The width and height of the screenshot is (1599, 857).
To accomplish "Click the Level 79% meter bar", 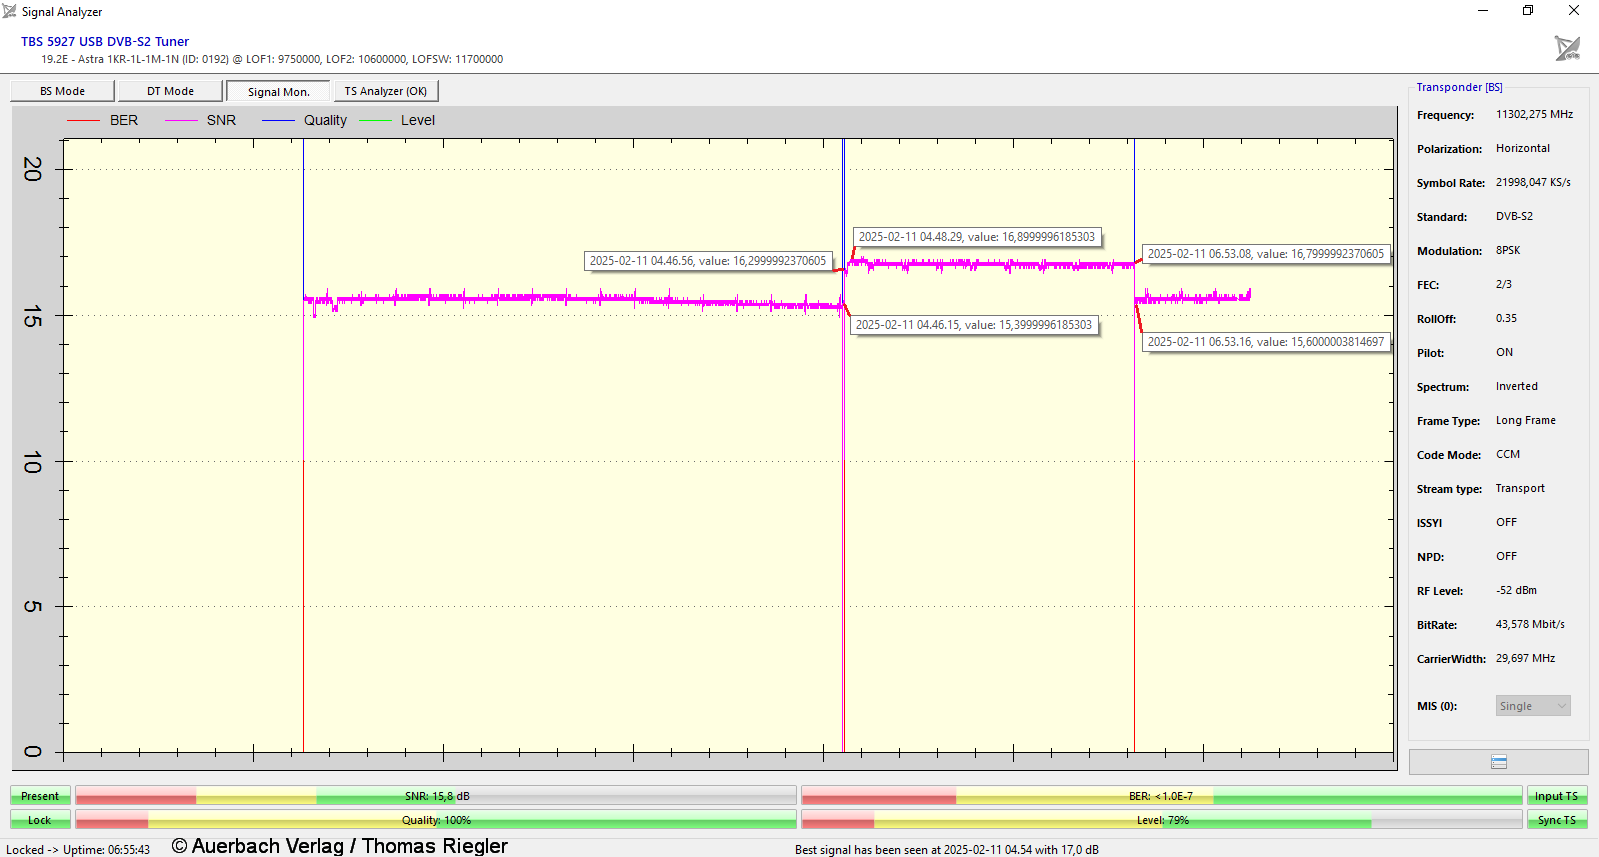I will tap(1161, 820).
